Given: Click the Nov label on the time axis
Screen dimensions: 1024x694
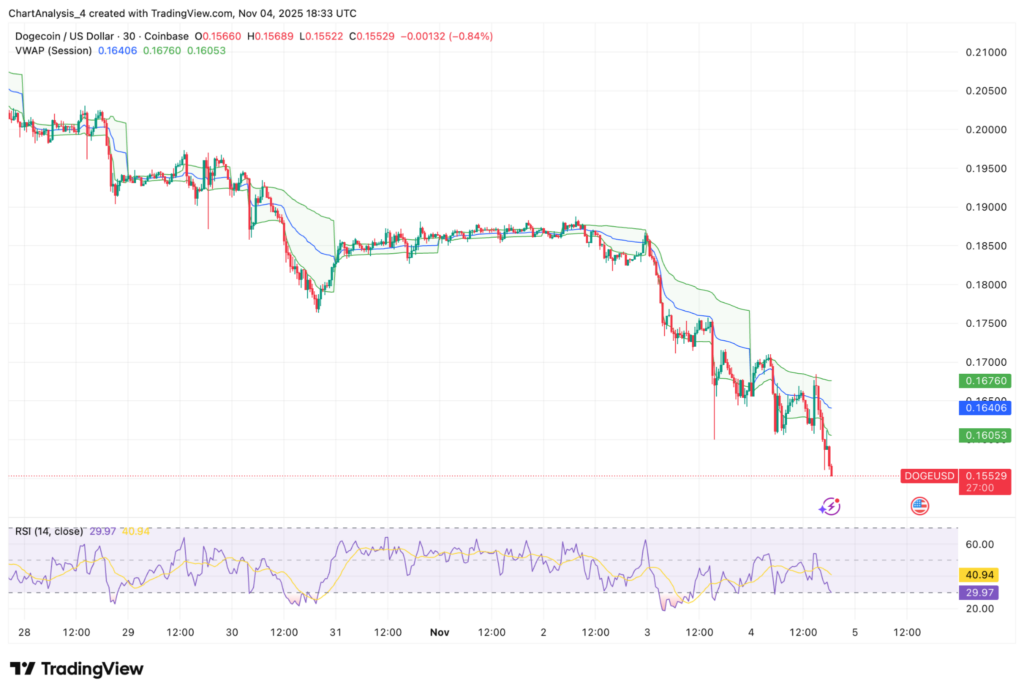Looking at the screenshot, I should [440, 632].
